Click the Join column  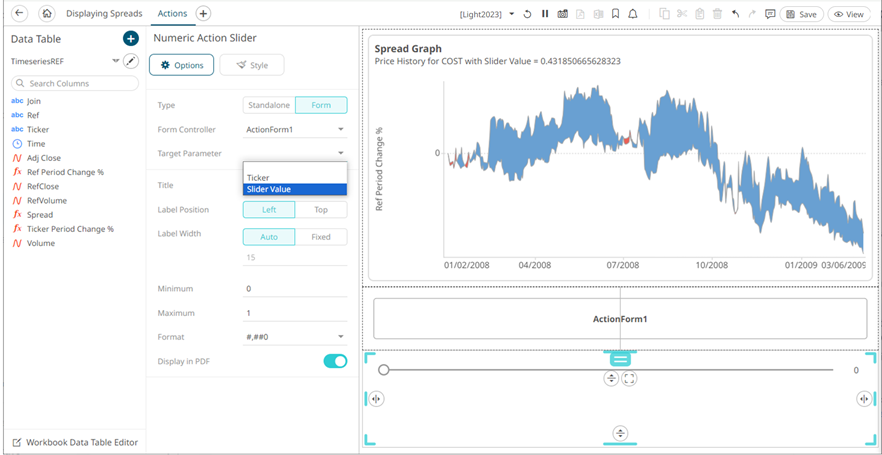point(34,101)
